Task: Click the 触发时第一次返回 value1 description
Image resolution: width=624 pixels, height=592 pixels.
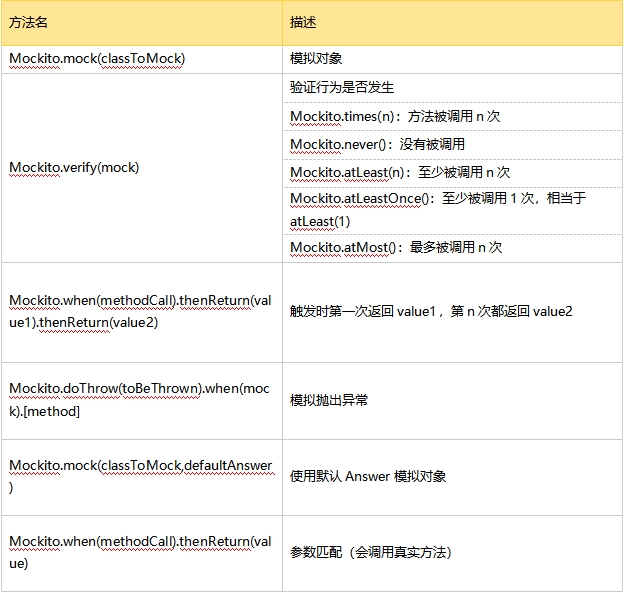Action: pos(431,312)
